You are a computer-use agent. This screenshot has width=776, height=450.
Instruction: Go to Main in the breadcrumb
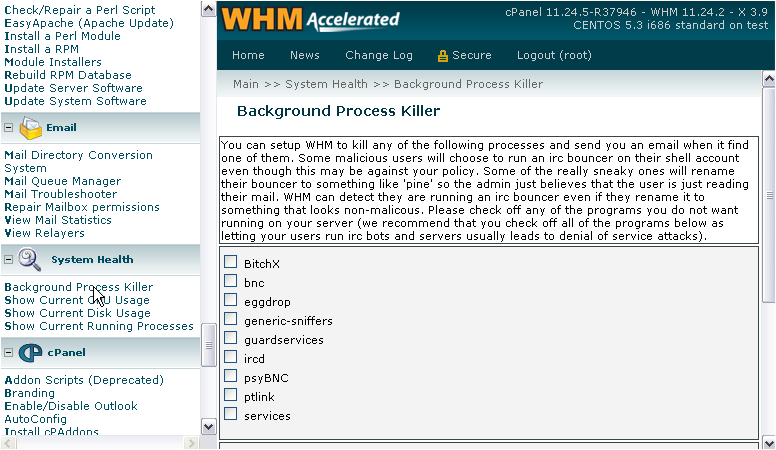(245, 84)
